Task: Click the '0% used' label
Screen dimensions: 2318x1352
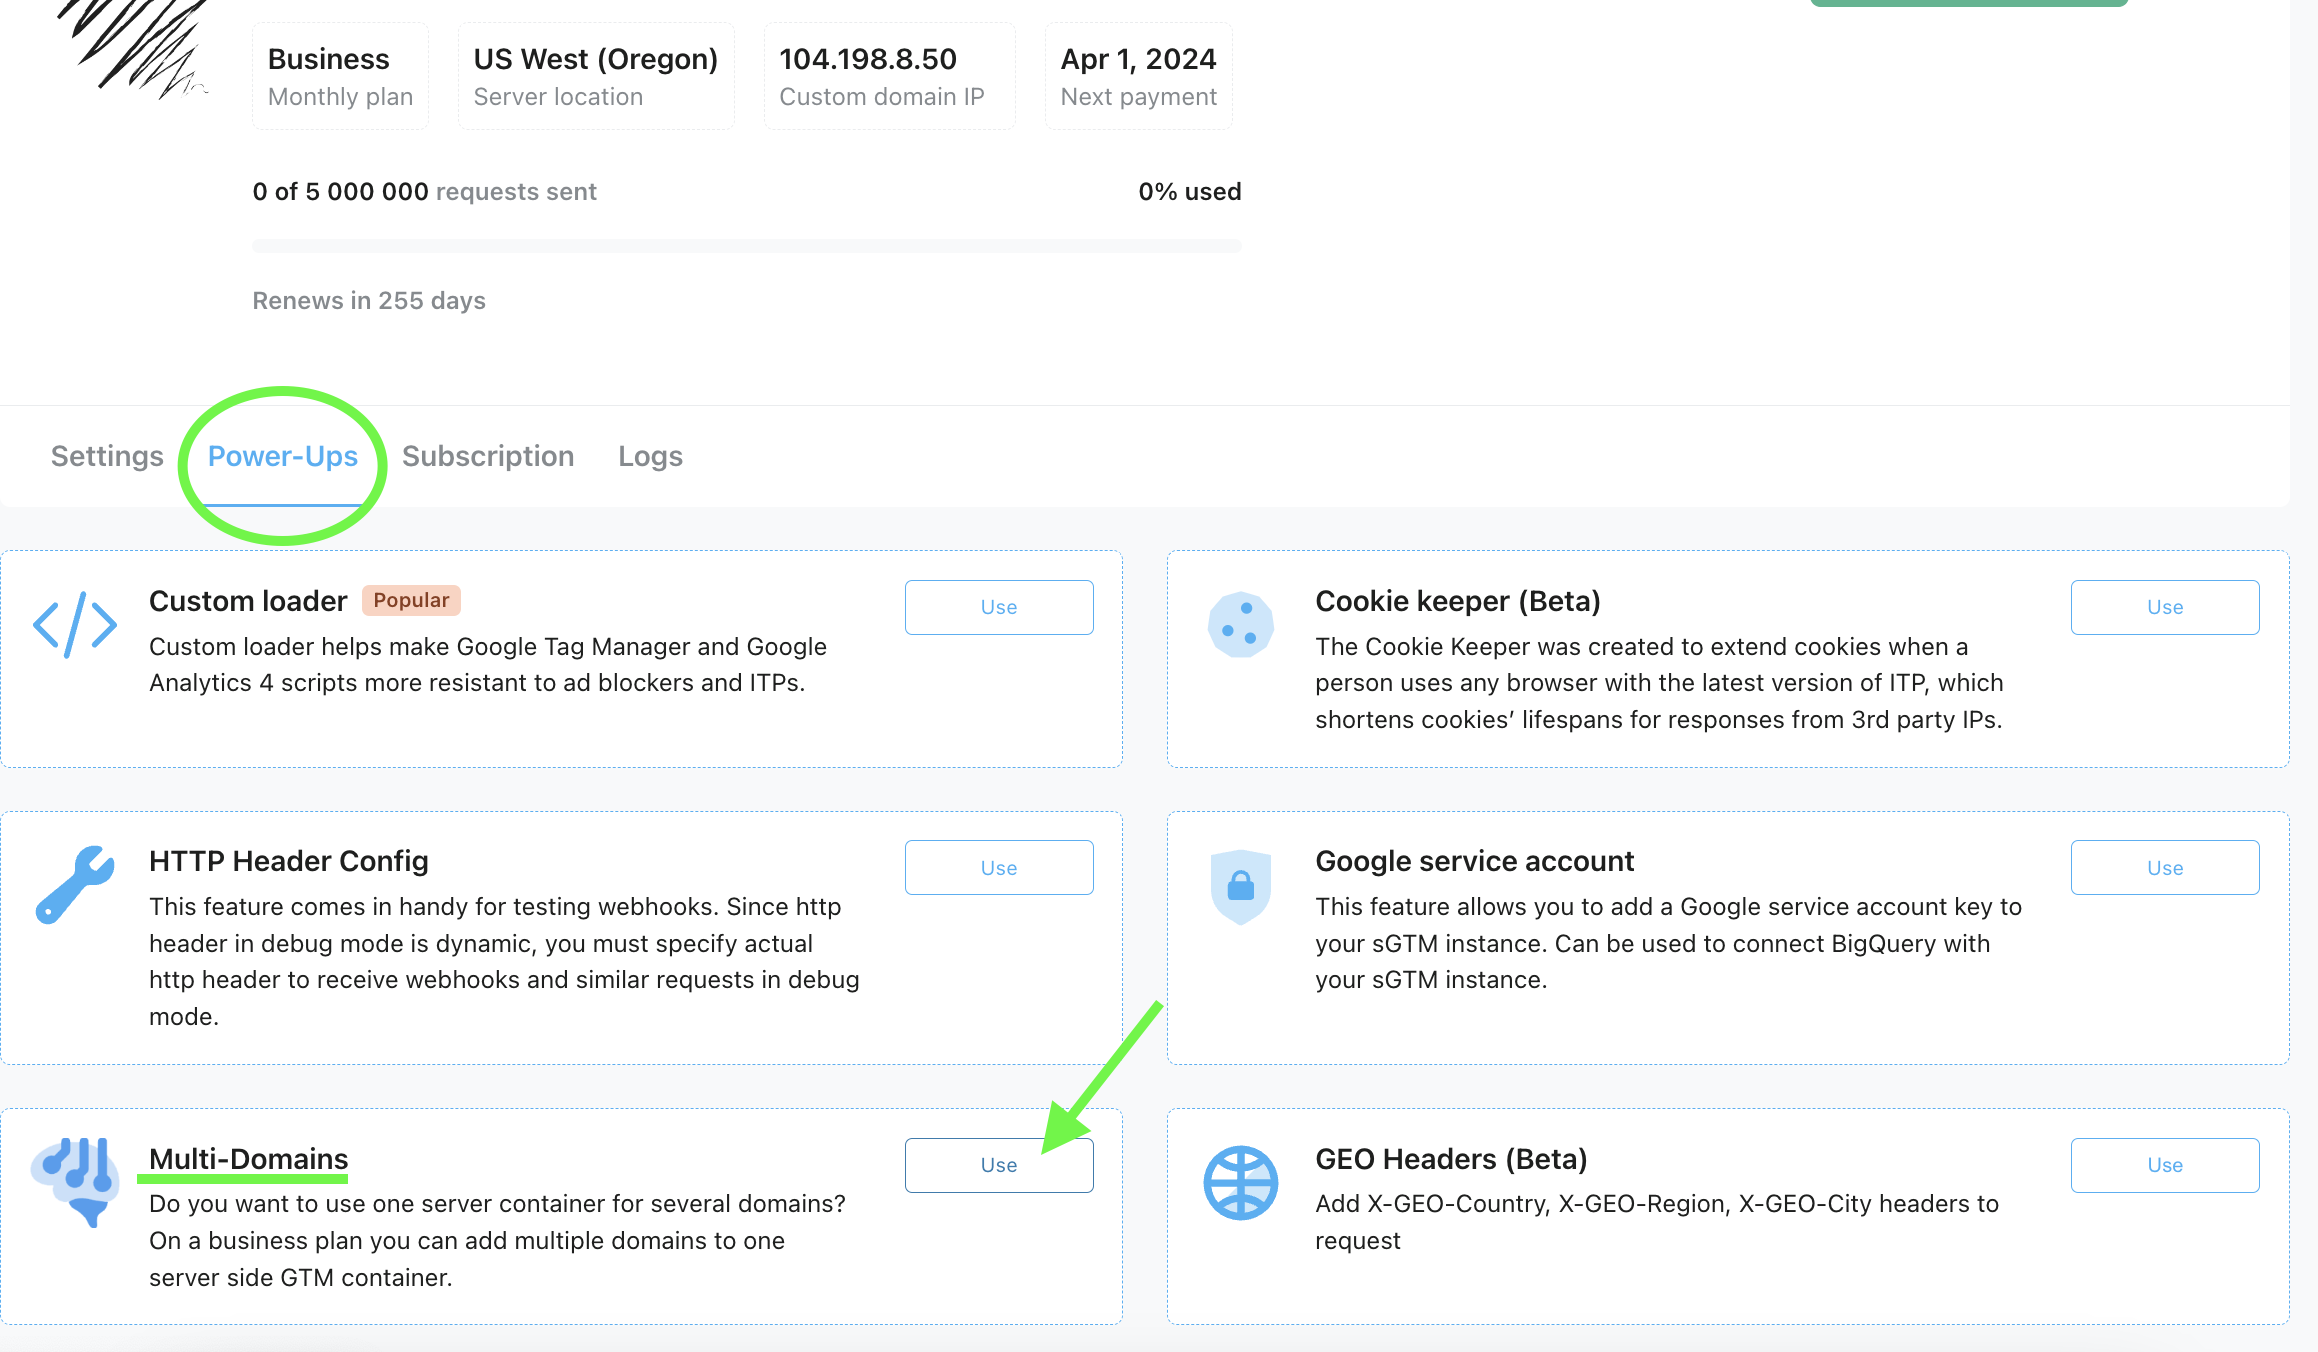Action: [x=1190, y=191]
